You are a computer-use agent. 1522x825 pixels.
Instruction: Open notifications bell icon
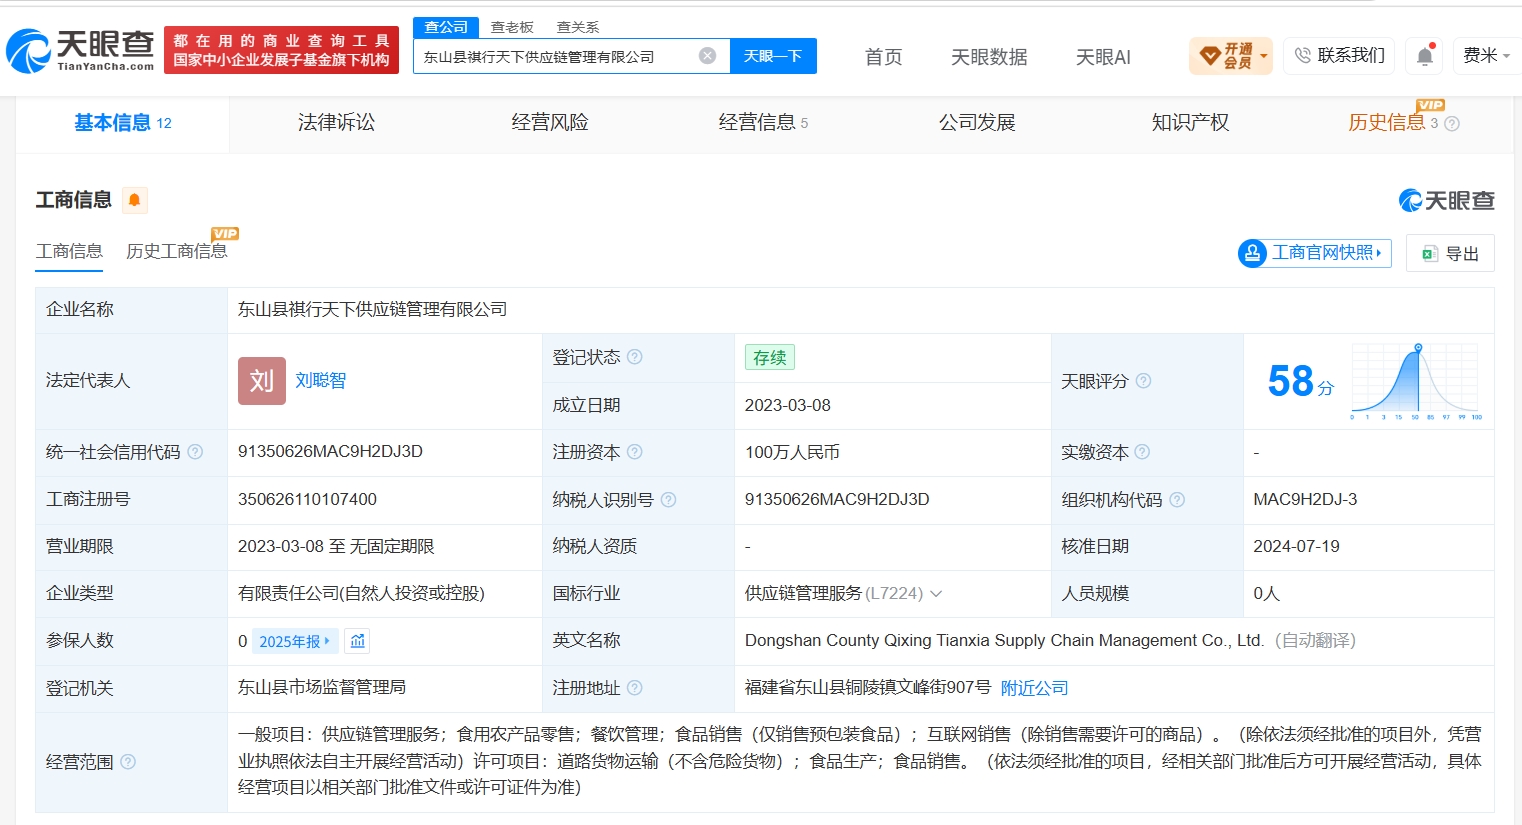point(1425,56)
